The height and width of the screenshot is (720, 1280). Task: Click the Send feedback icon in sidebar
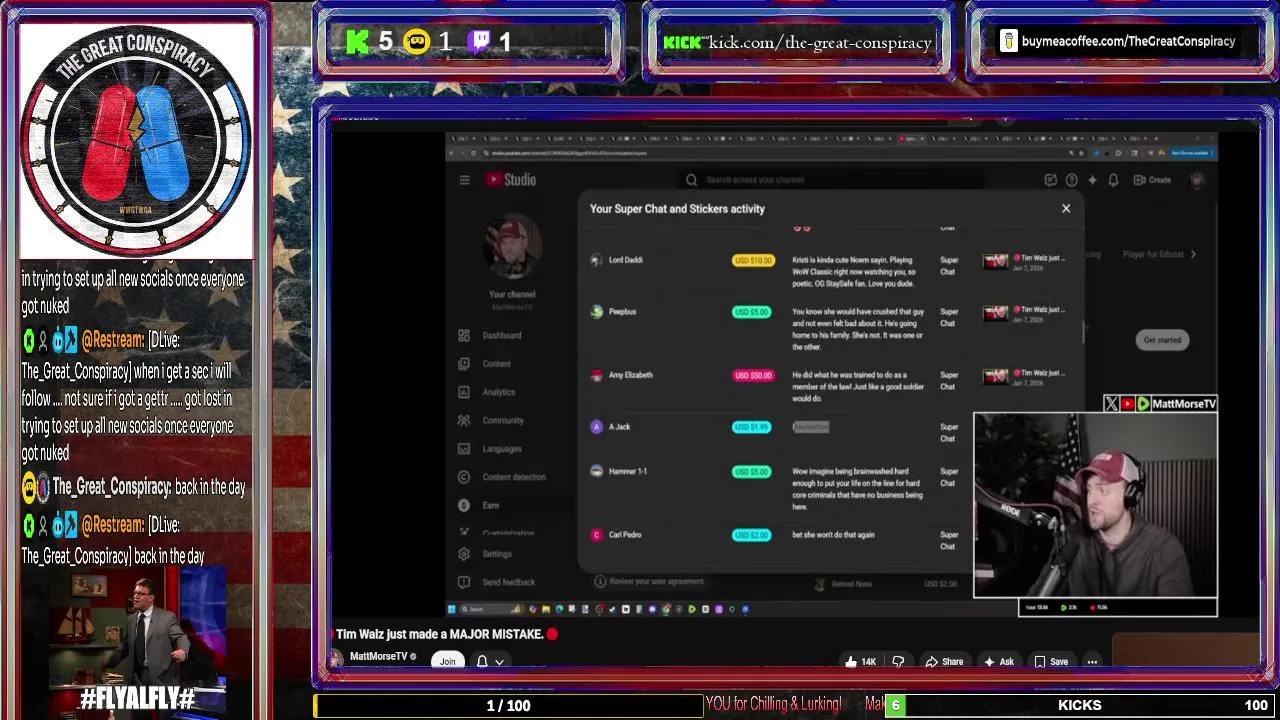click(x=464, y=582)
